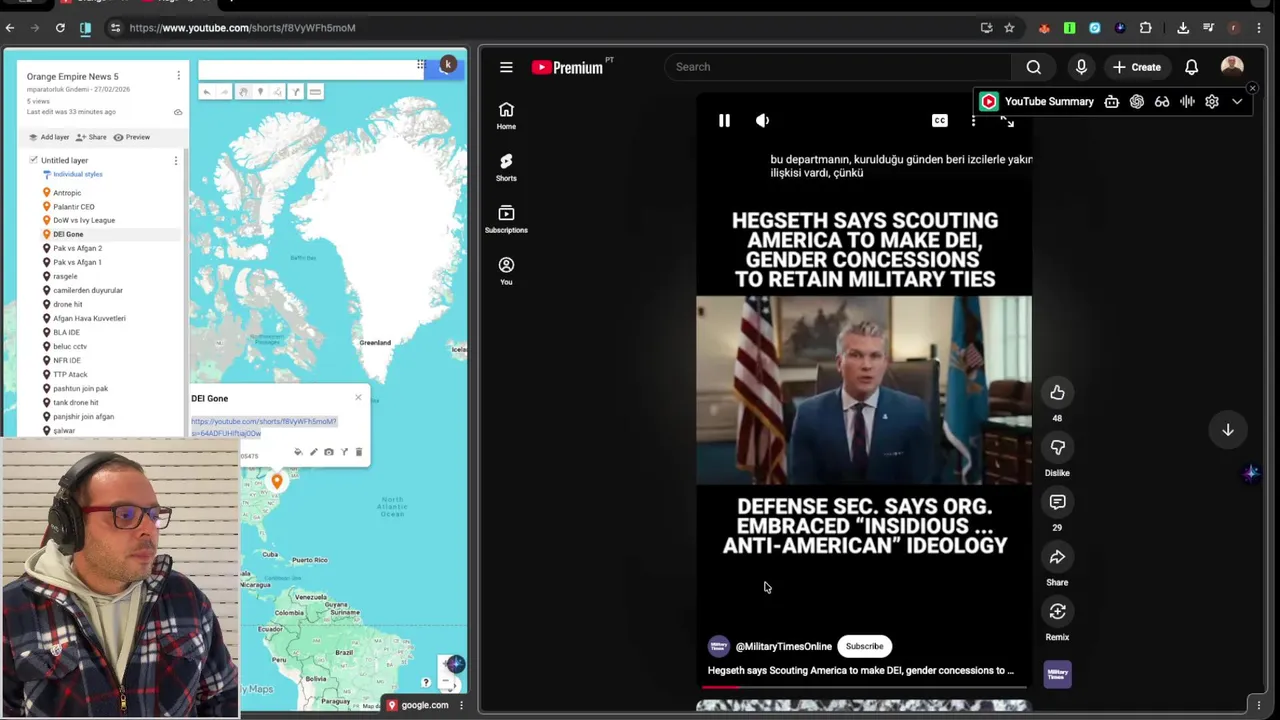The height and width of the screenshot is (720, 1280).
Task: Open the Short's three-dot more menu
Action: [973, 120]
